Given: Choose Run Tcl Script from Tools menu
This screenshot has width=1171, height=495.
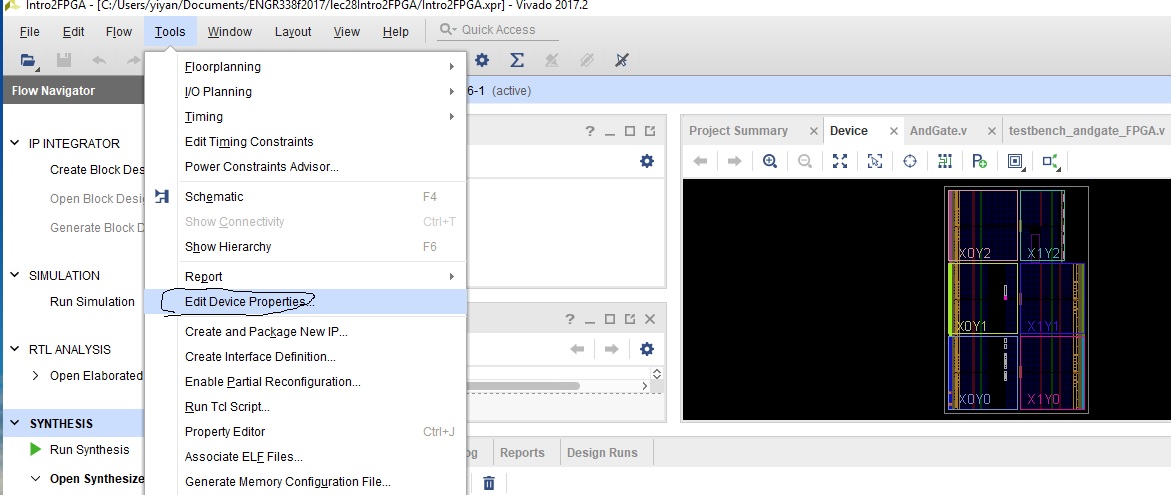Looking at the screenshot, I should (x=227, y=407).
